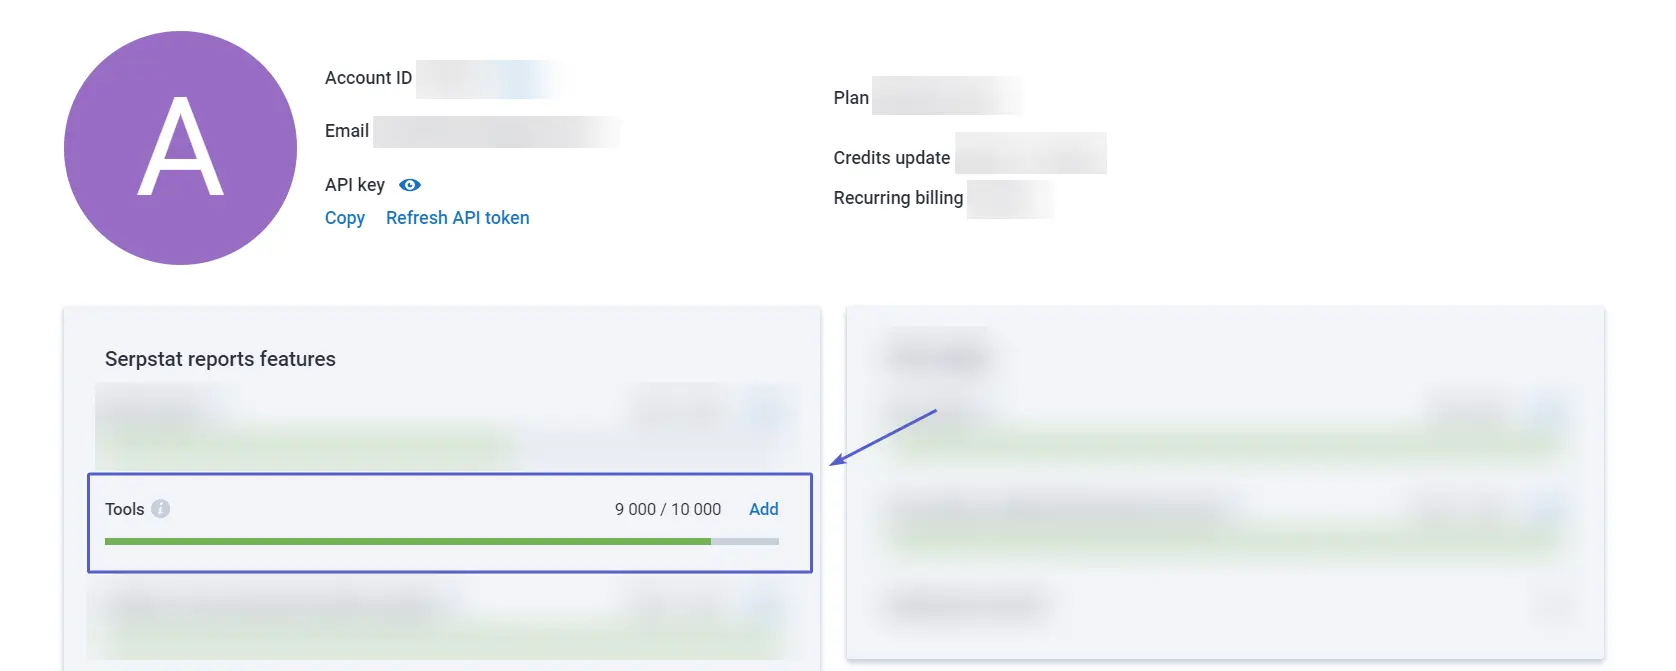Click the blurred row above the Tools row
The image size is (1676, 671).
(x=448, y=424)
